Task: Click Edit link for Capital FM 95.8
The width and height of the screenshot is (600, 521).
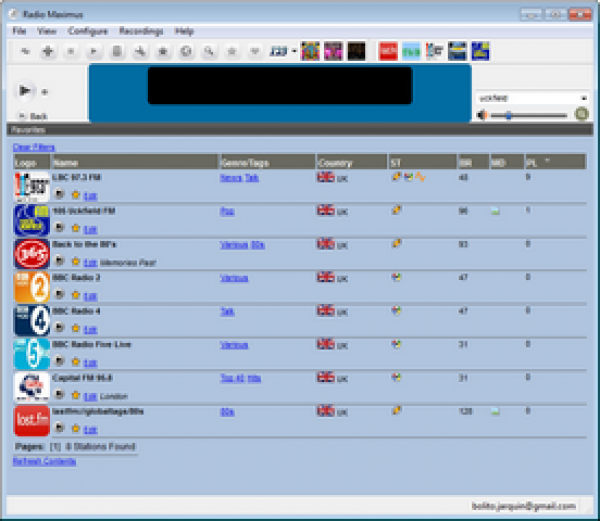Action: point(90,397)
